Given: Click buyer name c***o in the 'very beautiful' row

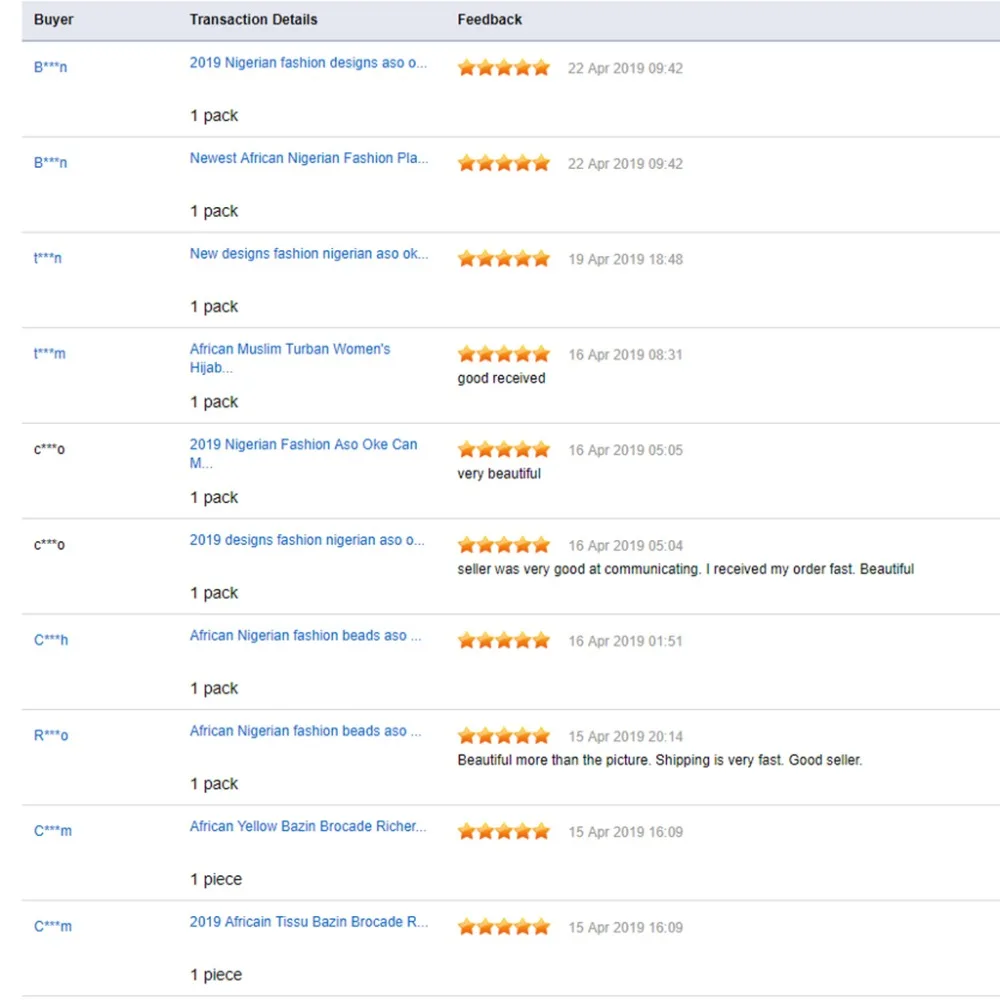Looking at the screenshot, I should point(49,449).
